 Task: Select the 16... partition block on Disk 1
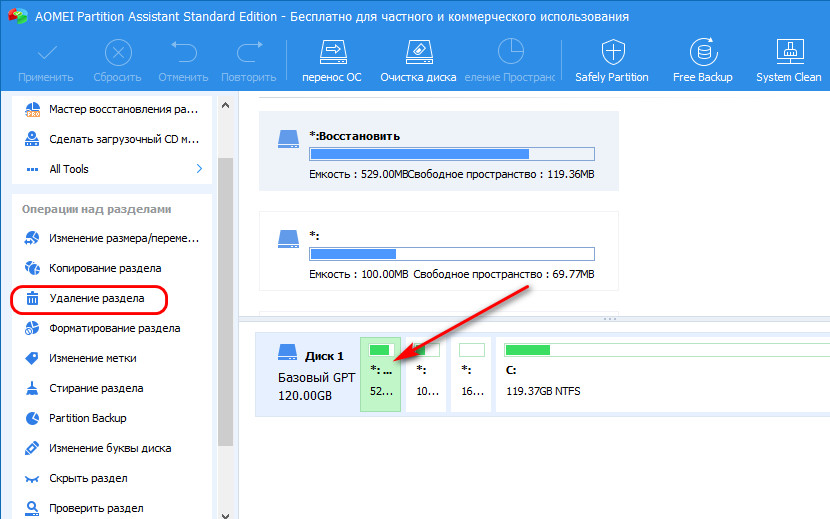pyautogui.click(x=471, y=374)
